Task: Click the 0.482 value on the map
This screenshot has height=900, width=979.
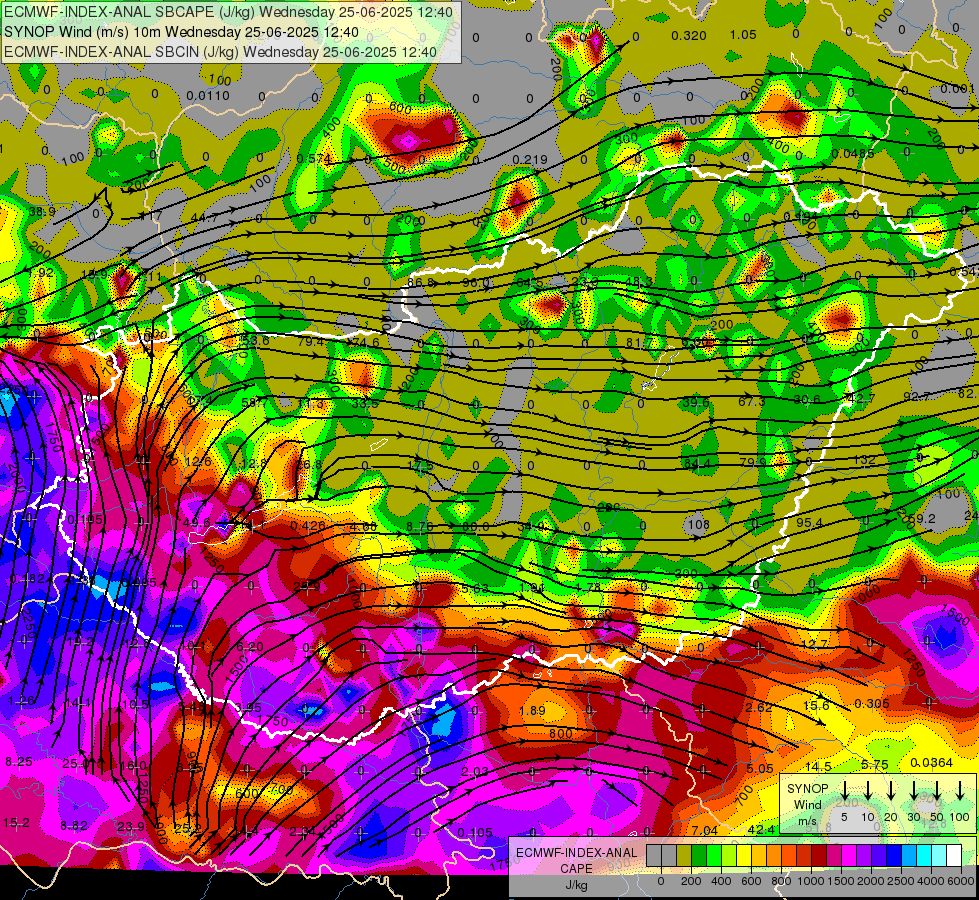Action: tap(27, 579)
